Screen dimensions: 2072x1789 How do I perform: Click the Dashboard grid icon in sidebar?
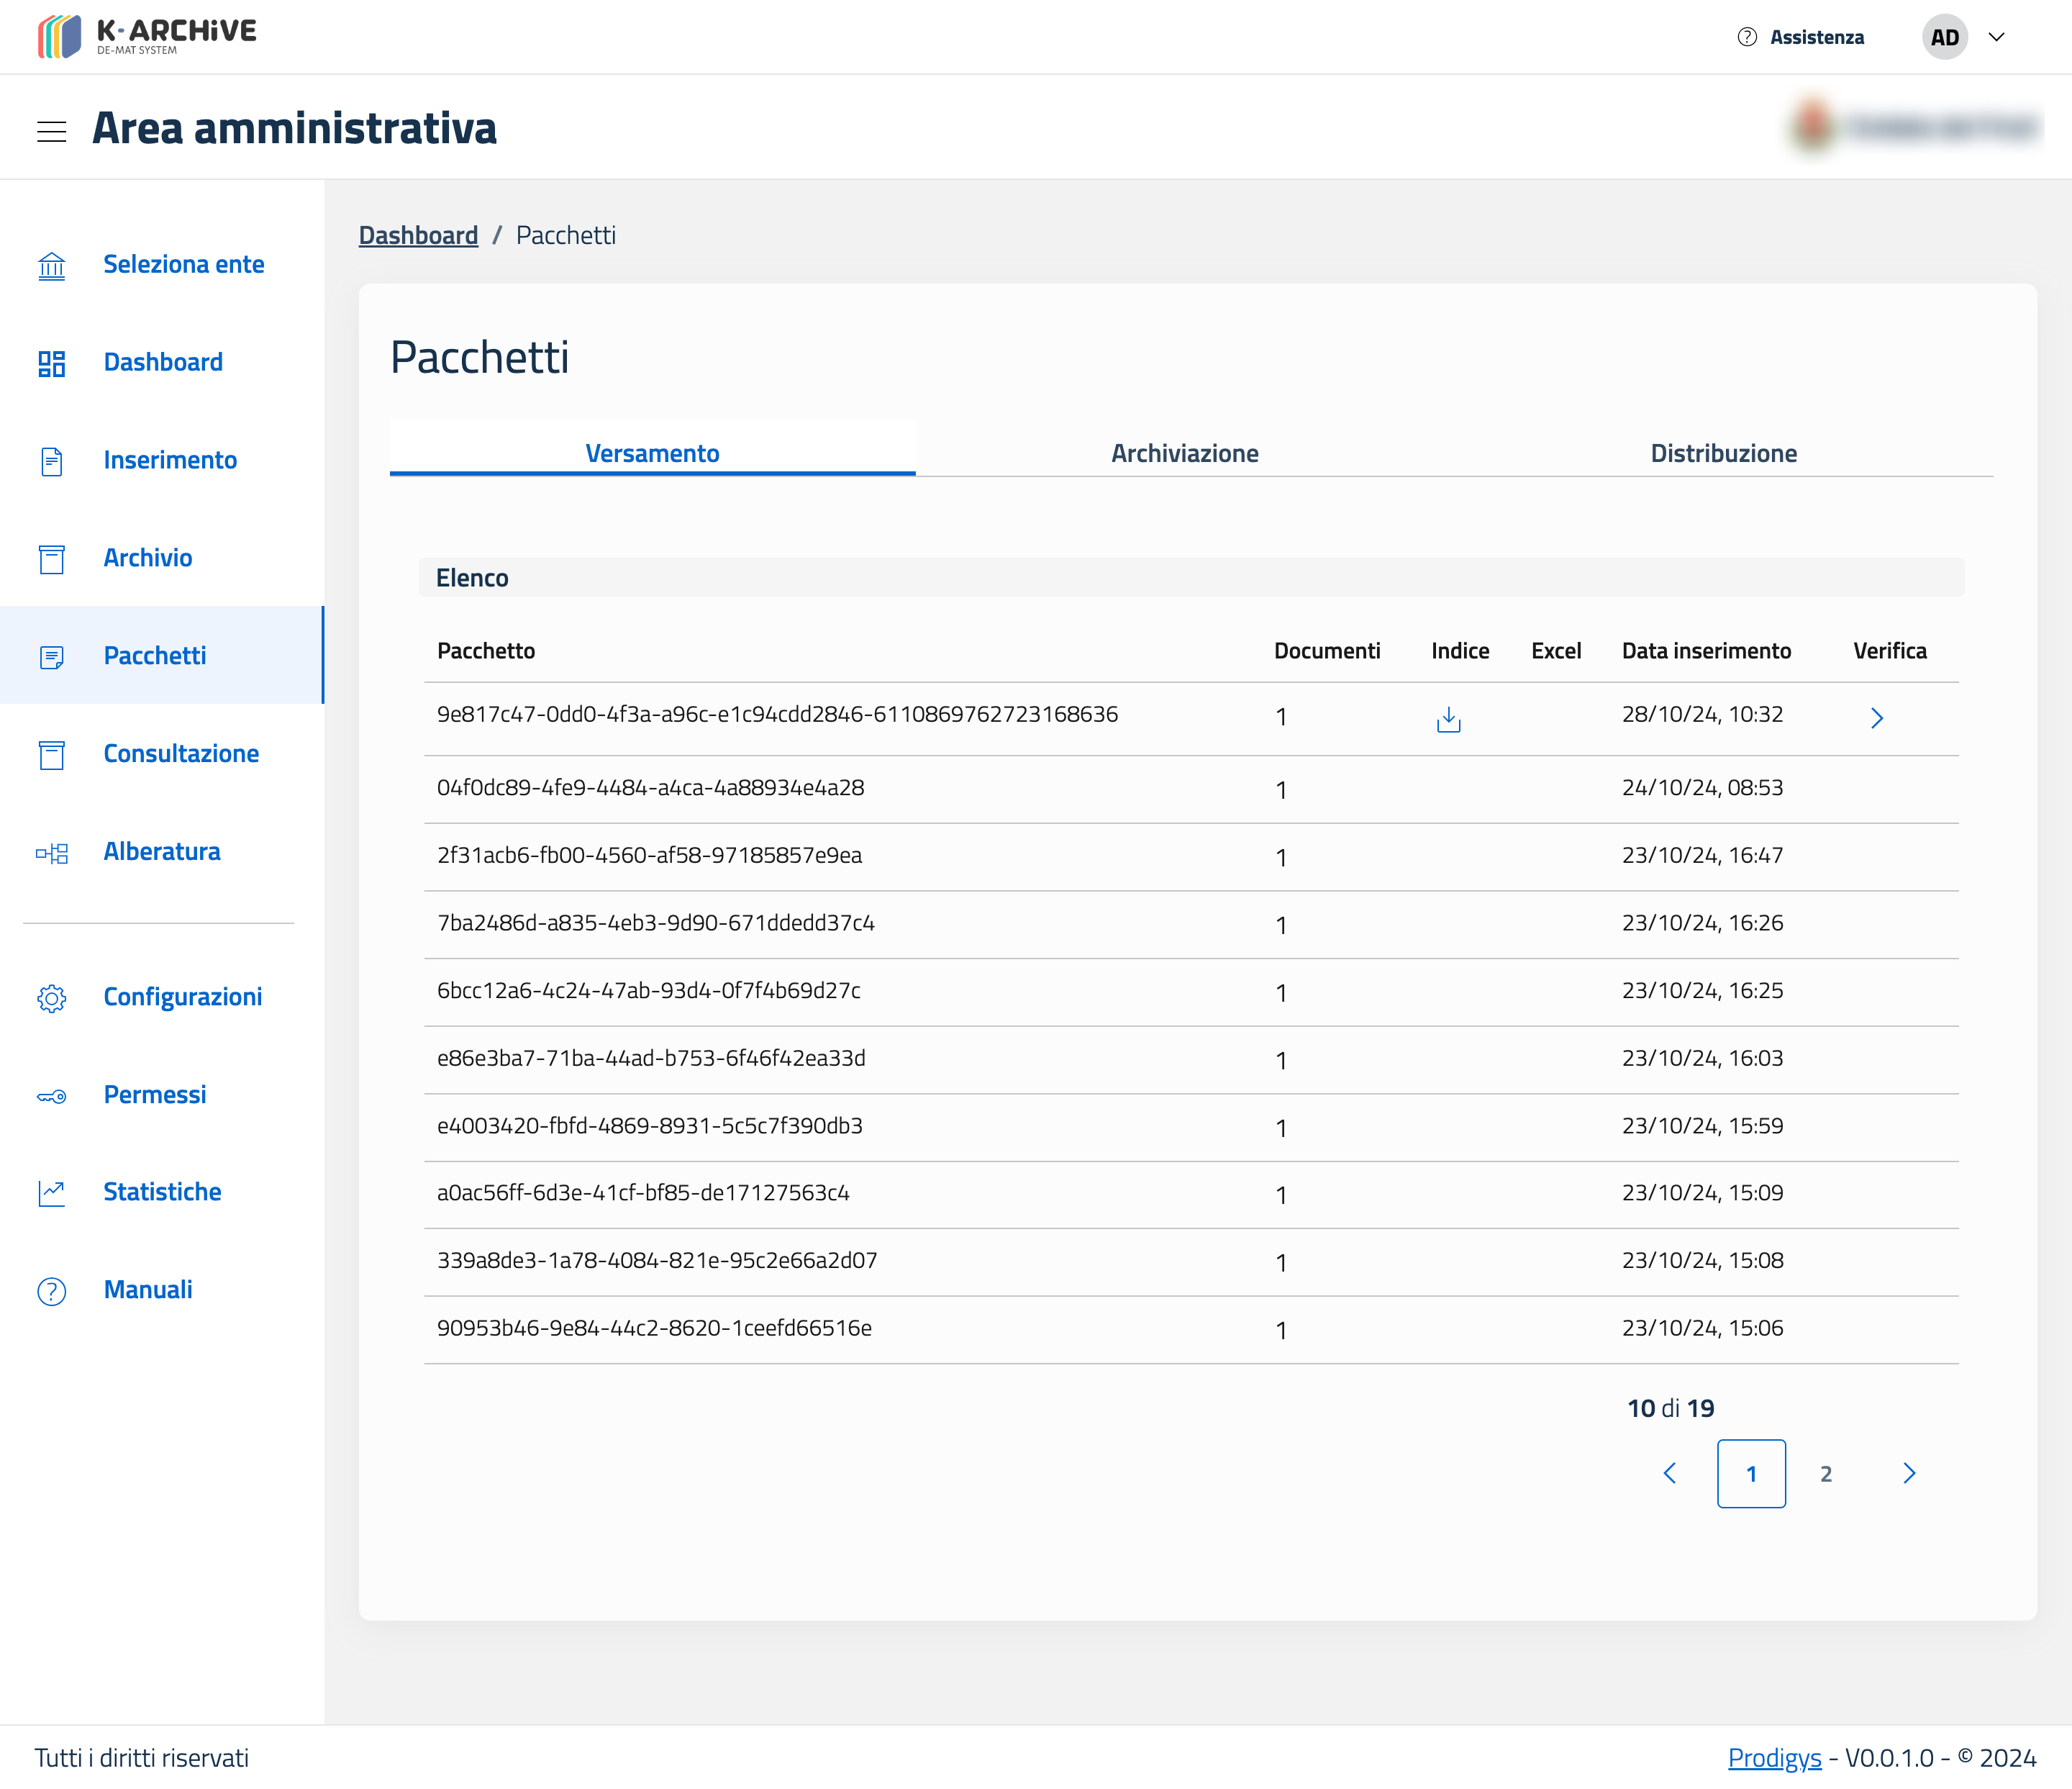(x=51, y=363)
